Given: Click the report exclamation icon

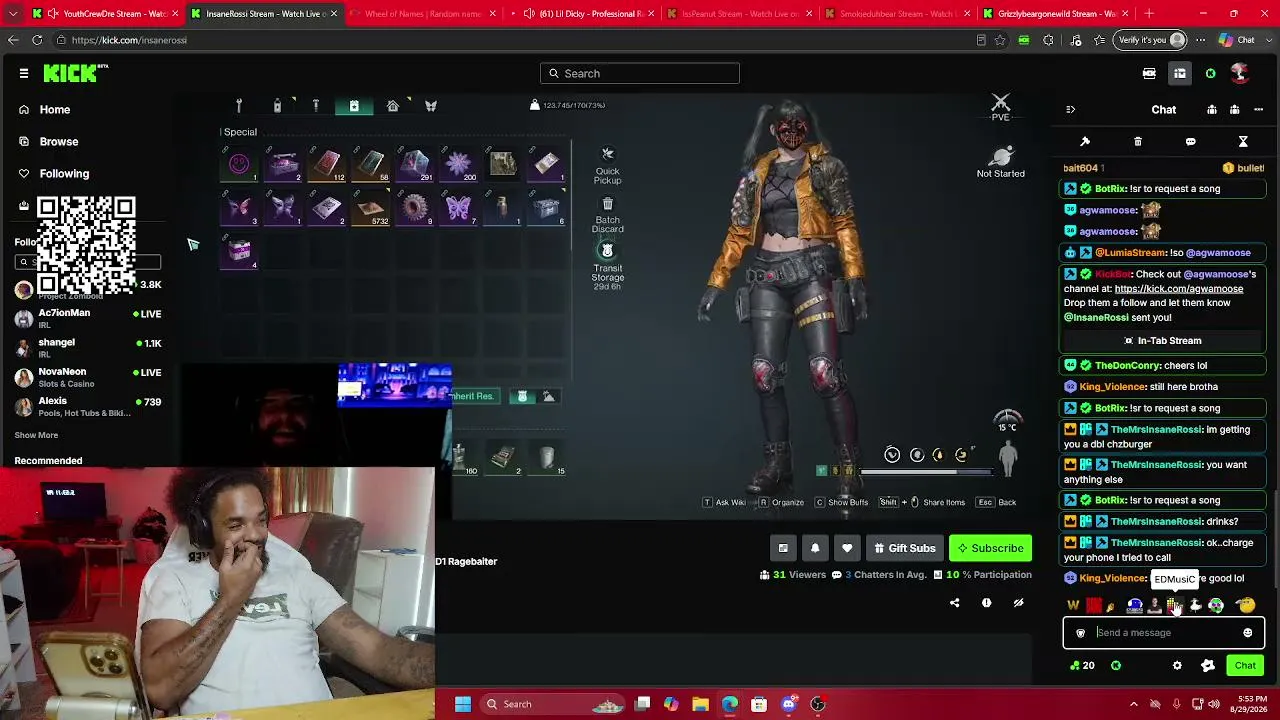Looking at the screenshot, I should pos(986,603).
